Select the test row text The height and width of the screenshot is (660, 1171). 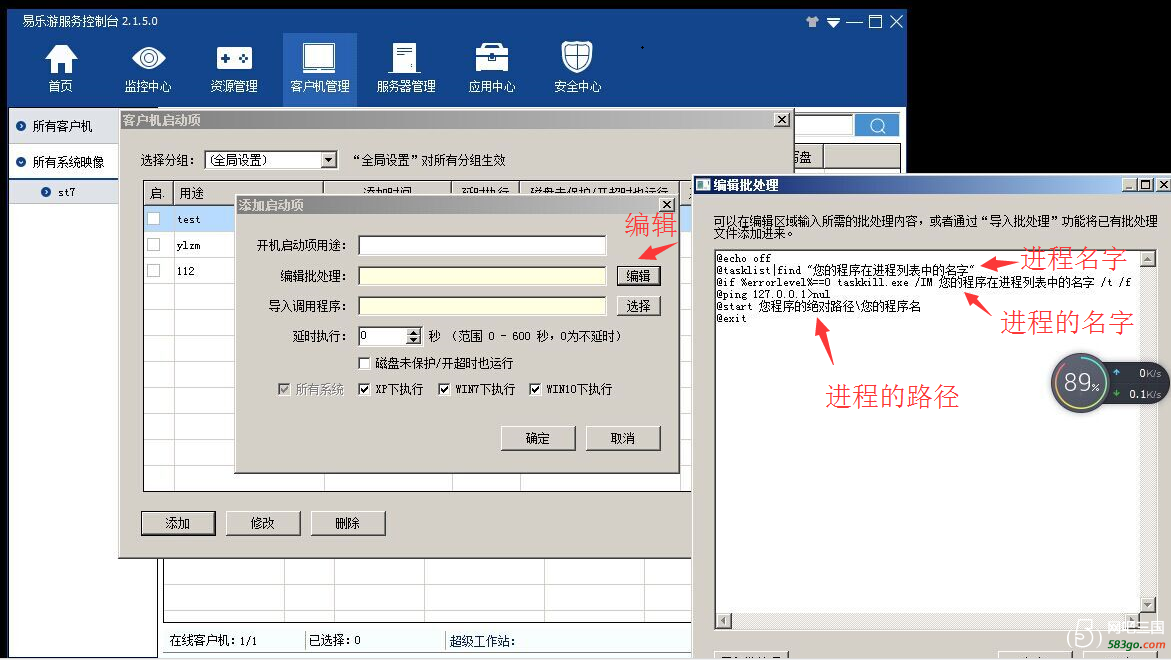(x=188, y=220)
